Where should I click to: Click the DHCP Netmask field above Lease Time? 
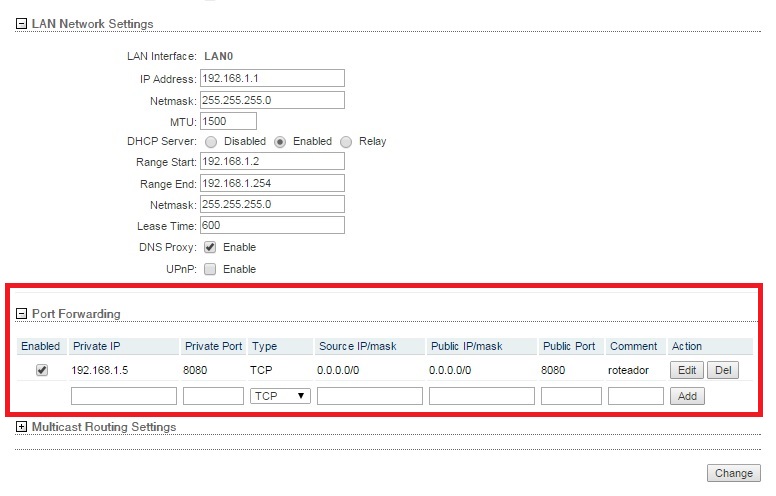point(272,204)
